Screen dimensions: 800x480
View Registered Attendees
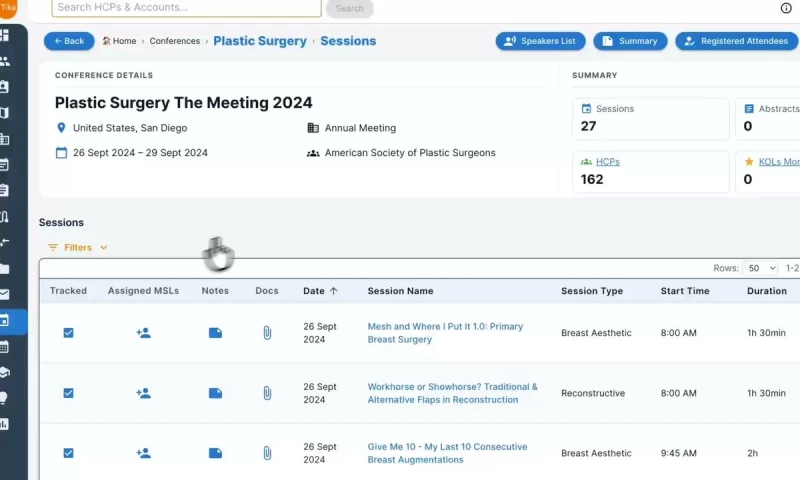coord(737,41)
